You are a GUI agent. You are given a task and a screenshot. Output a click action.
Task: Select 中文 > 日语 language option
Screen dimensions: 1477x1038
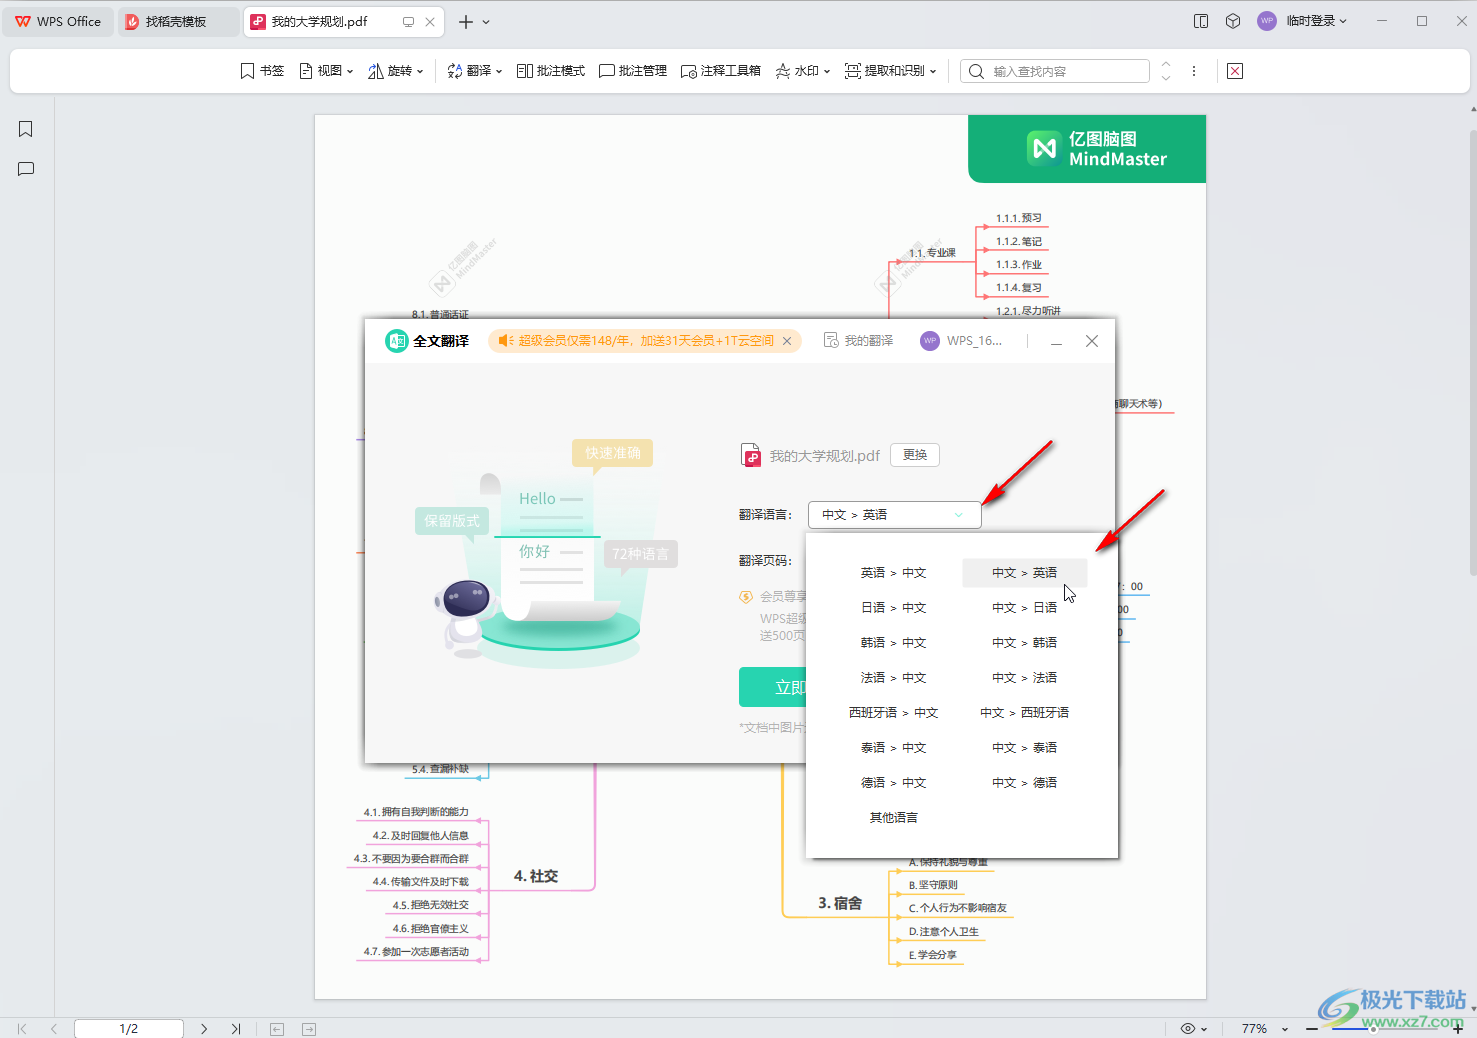(x=1024, y=608)
